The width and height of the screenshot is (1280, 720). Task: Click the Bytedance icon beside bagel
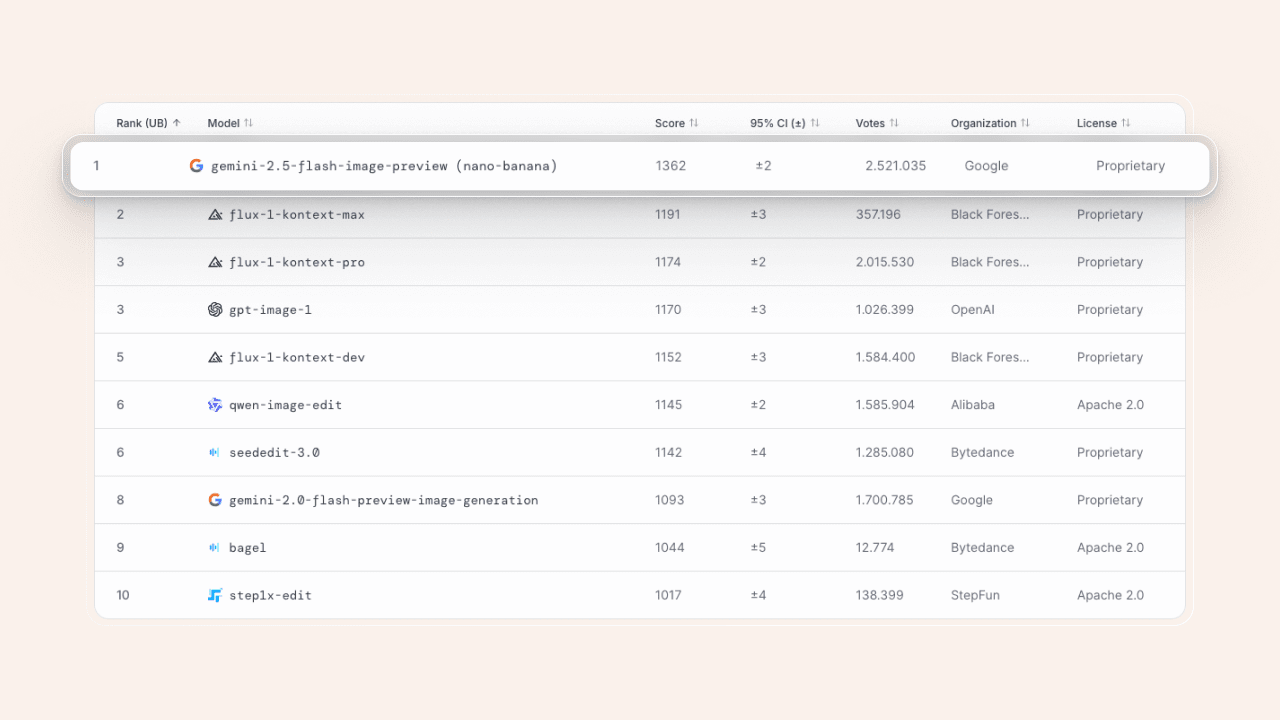coord(214,547)
